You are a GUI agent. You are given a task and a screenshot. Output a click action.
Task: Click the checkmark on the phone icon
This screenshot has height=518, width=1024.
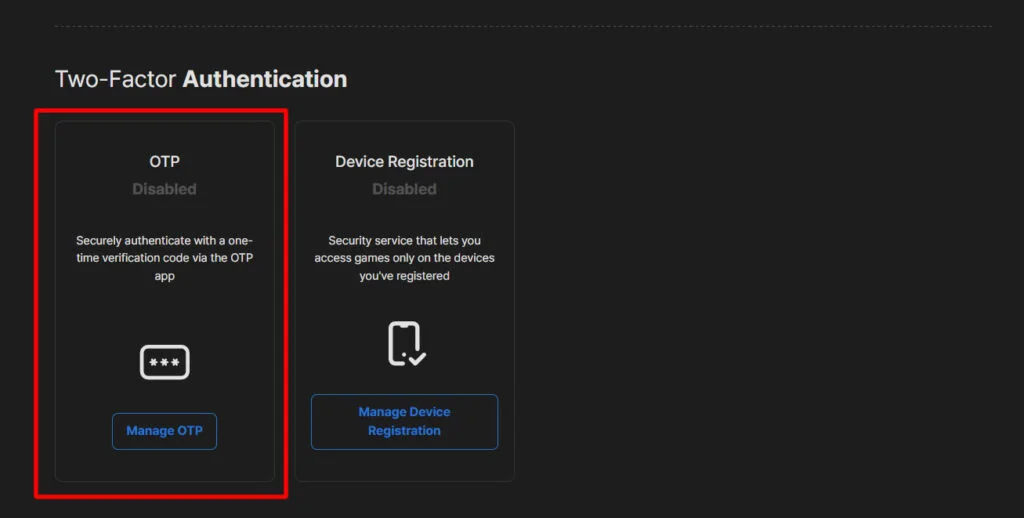(x=416, y=356)
